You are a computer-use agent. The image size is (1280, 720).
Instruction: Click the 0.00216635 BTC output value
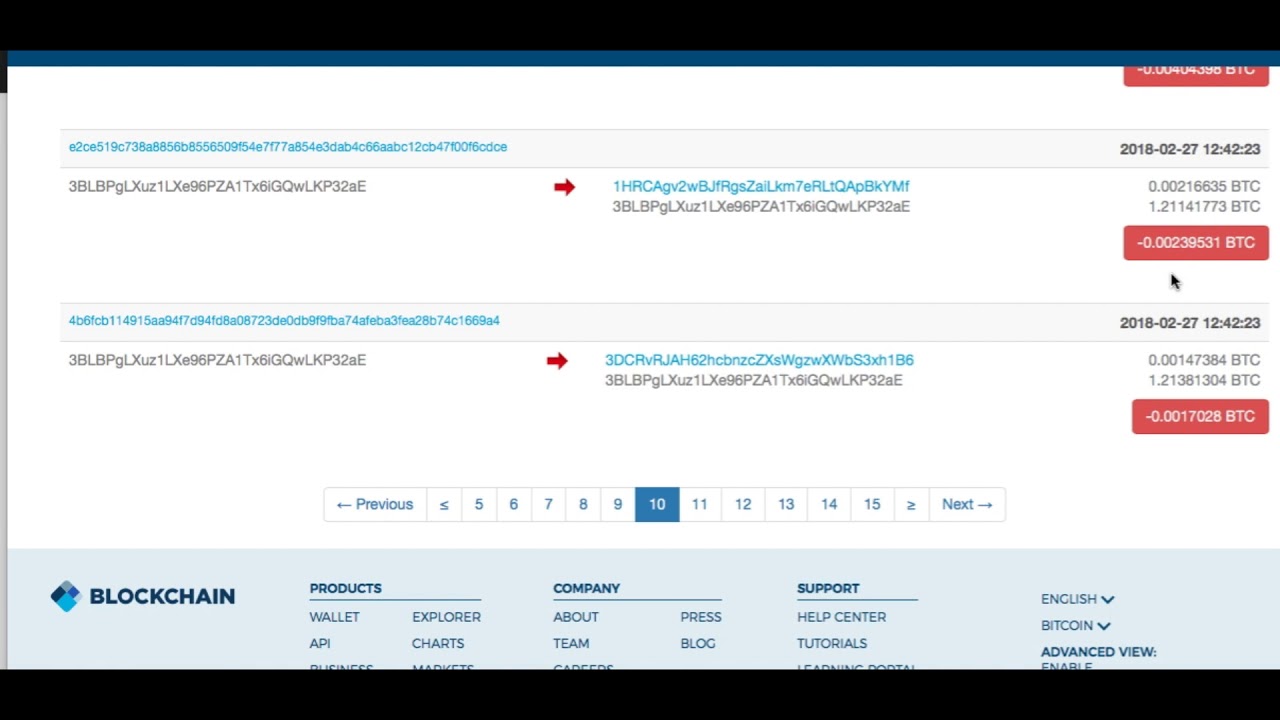point(1204,187)
